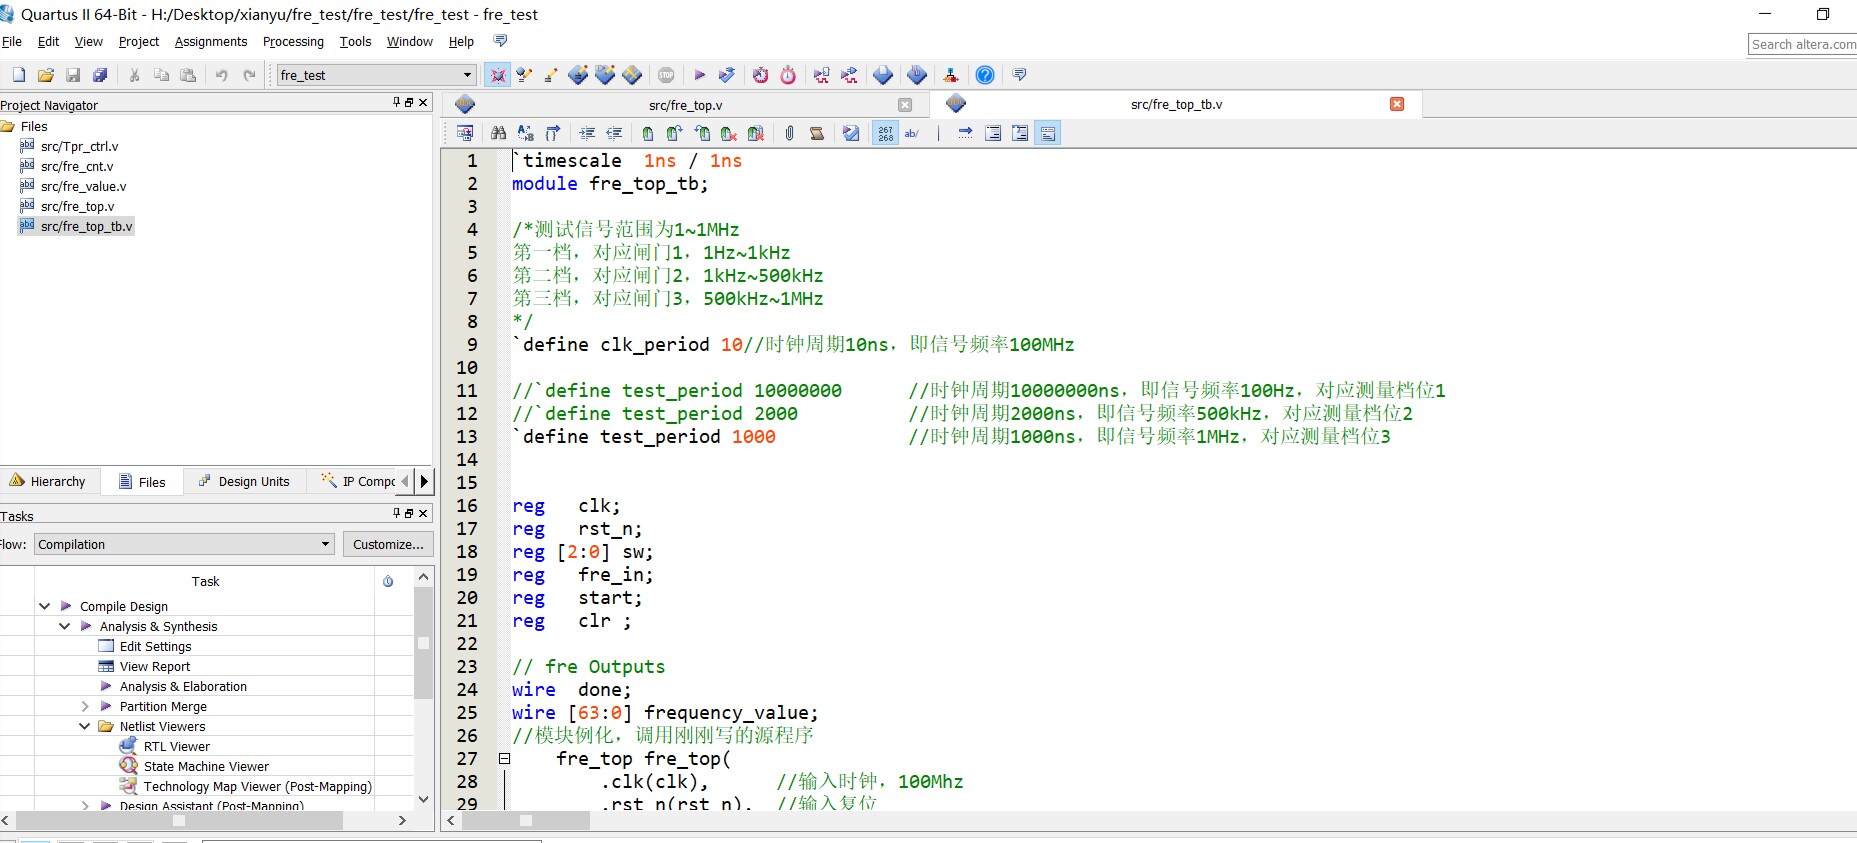1857x843 pixels.
Task: Create a new file from the toolbar
Action: [x=19, y=75]
